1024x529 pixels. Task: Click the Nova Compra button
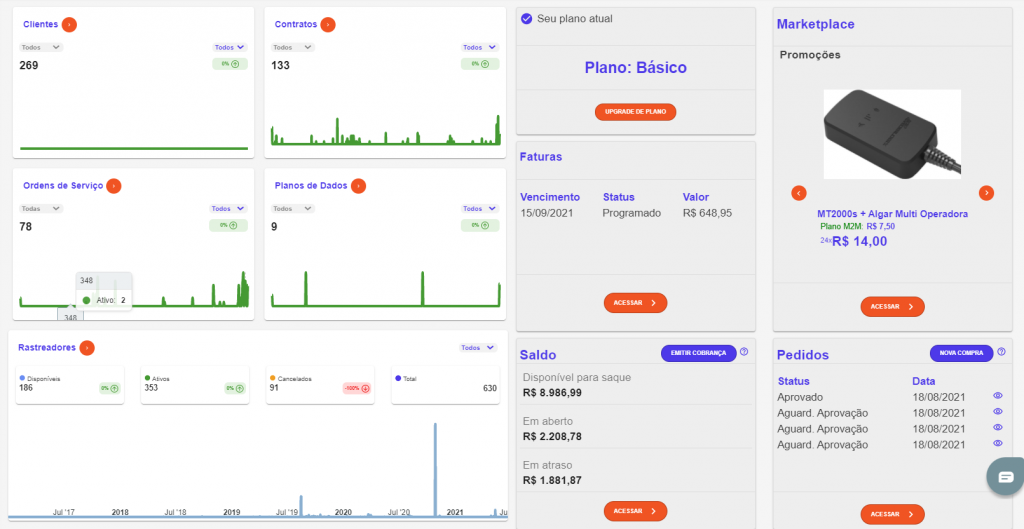[x=961, y=353]
